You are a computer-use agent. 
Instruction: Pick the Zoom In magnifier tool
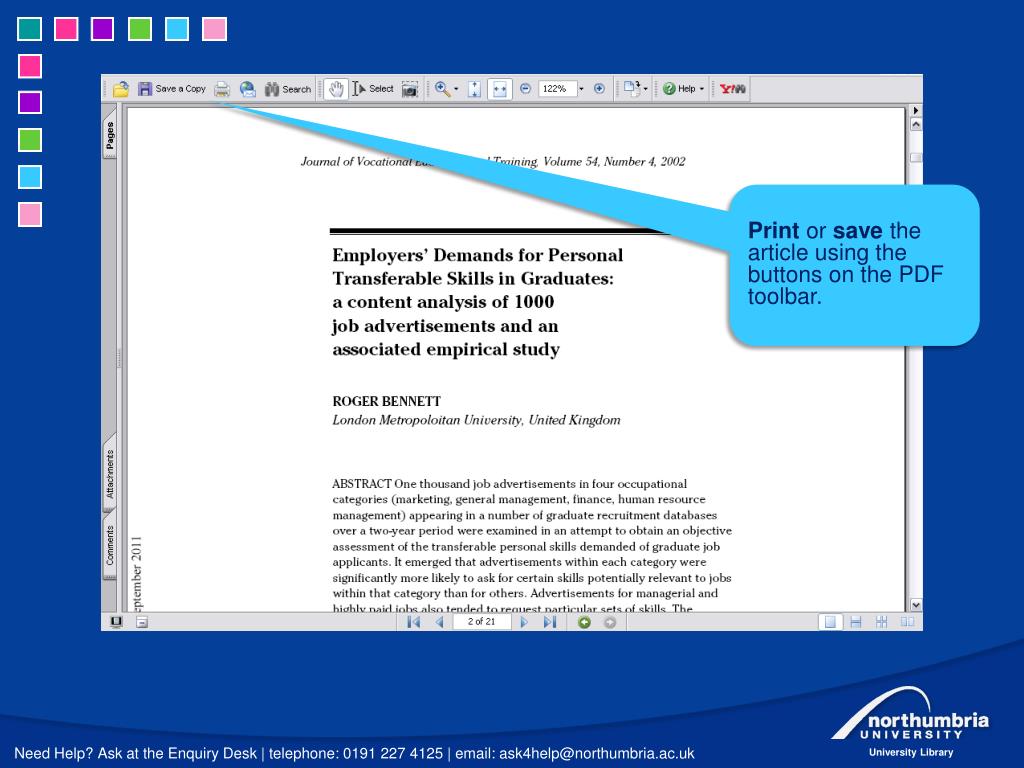pos(442,89)
